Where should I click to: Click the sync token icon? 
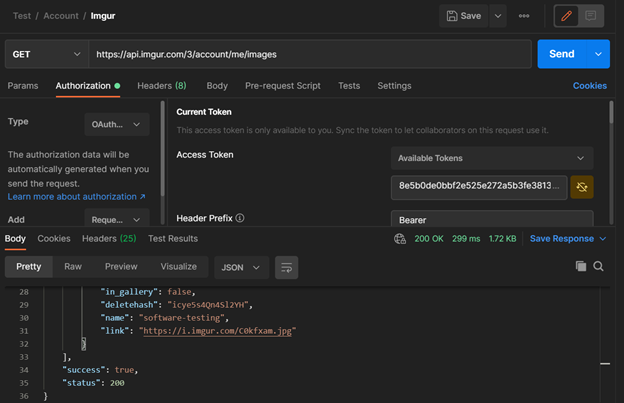click(x=582, y=186)
